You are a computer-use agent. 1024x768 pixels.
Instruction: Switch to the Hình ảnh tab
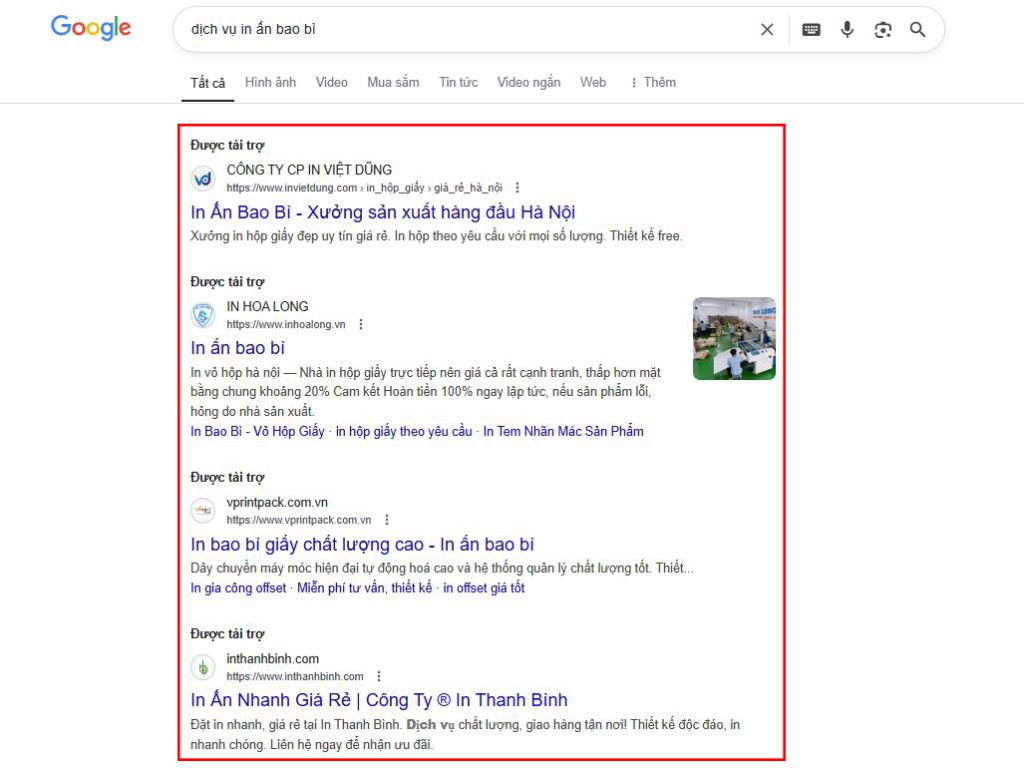point(270,82)
